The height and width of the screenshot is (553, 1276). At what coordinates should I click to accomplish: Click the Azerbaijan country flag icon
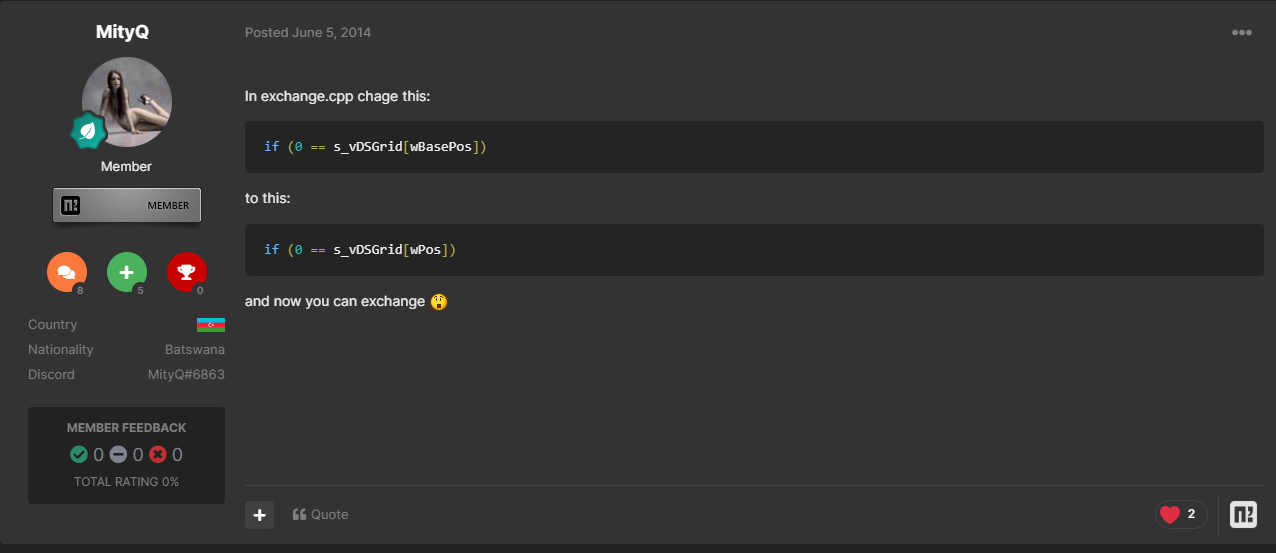(211, 324)
